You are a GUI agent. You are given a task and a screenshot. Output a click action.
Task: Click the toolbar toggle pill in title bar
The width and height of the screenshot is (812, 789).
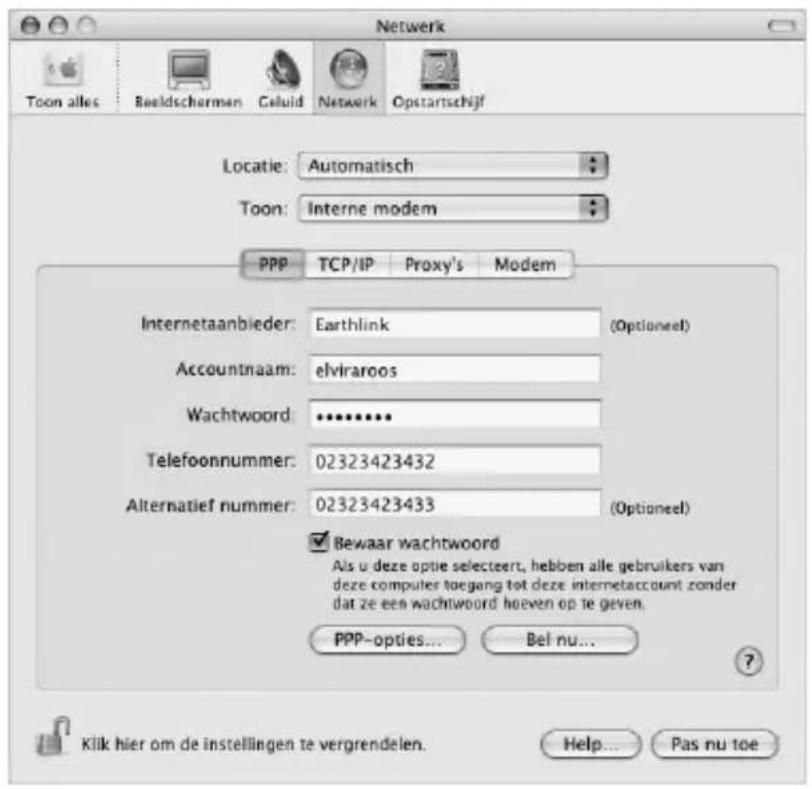click(x=781, y=25)
